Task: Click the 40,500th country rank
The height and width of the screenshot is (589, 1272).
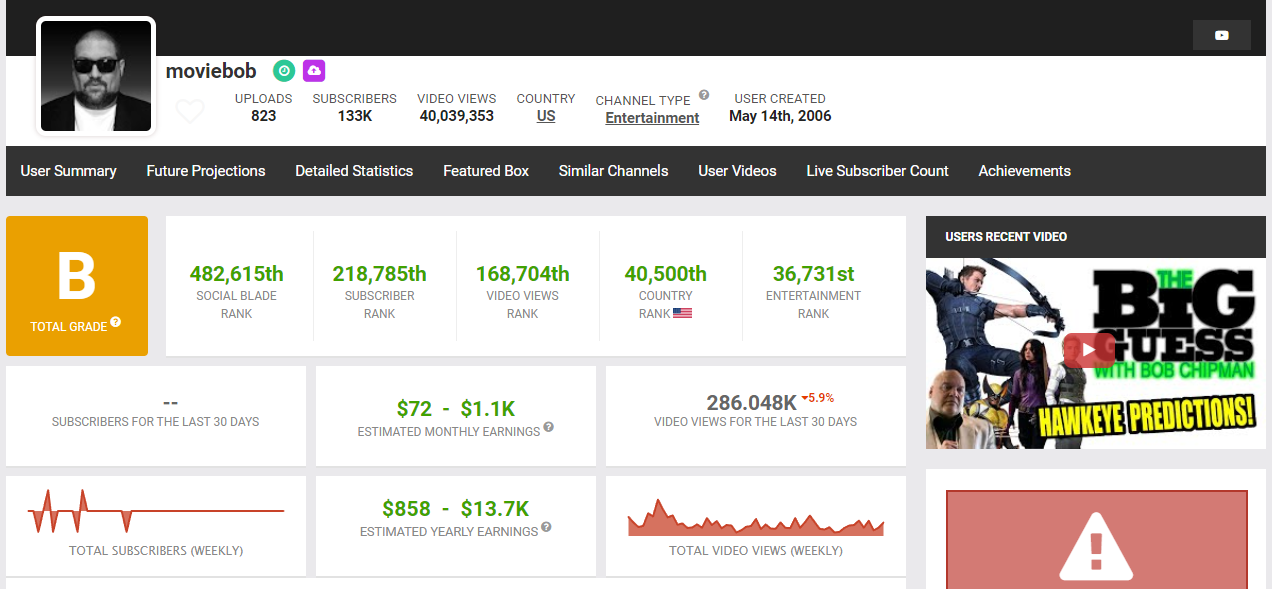Action: click(666, 273)
